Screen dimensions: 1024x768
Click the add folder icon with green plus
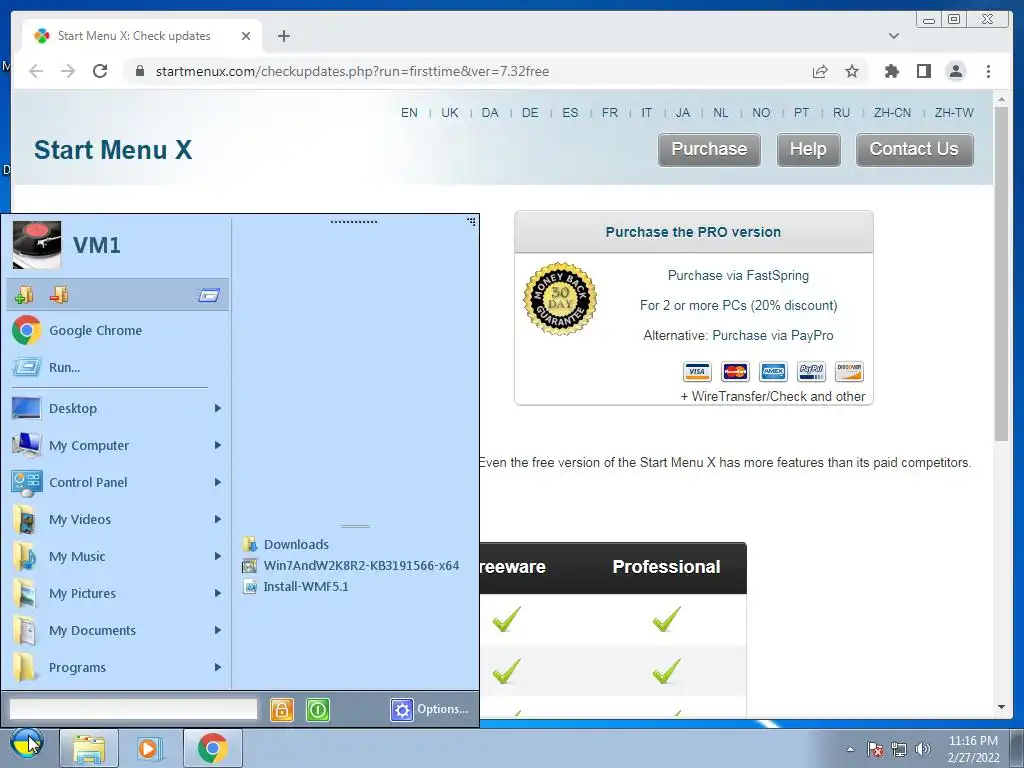[x=24, y=295]
